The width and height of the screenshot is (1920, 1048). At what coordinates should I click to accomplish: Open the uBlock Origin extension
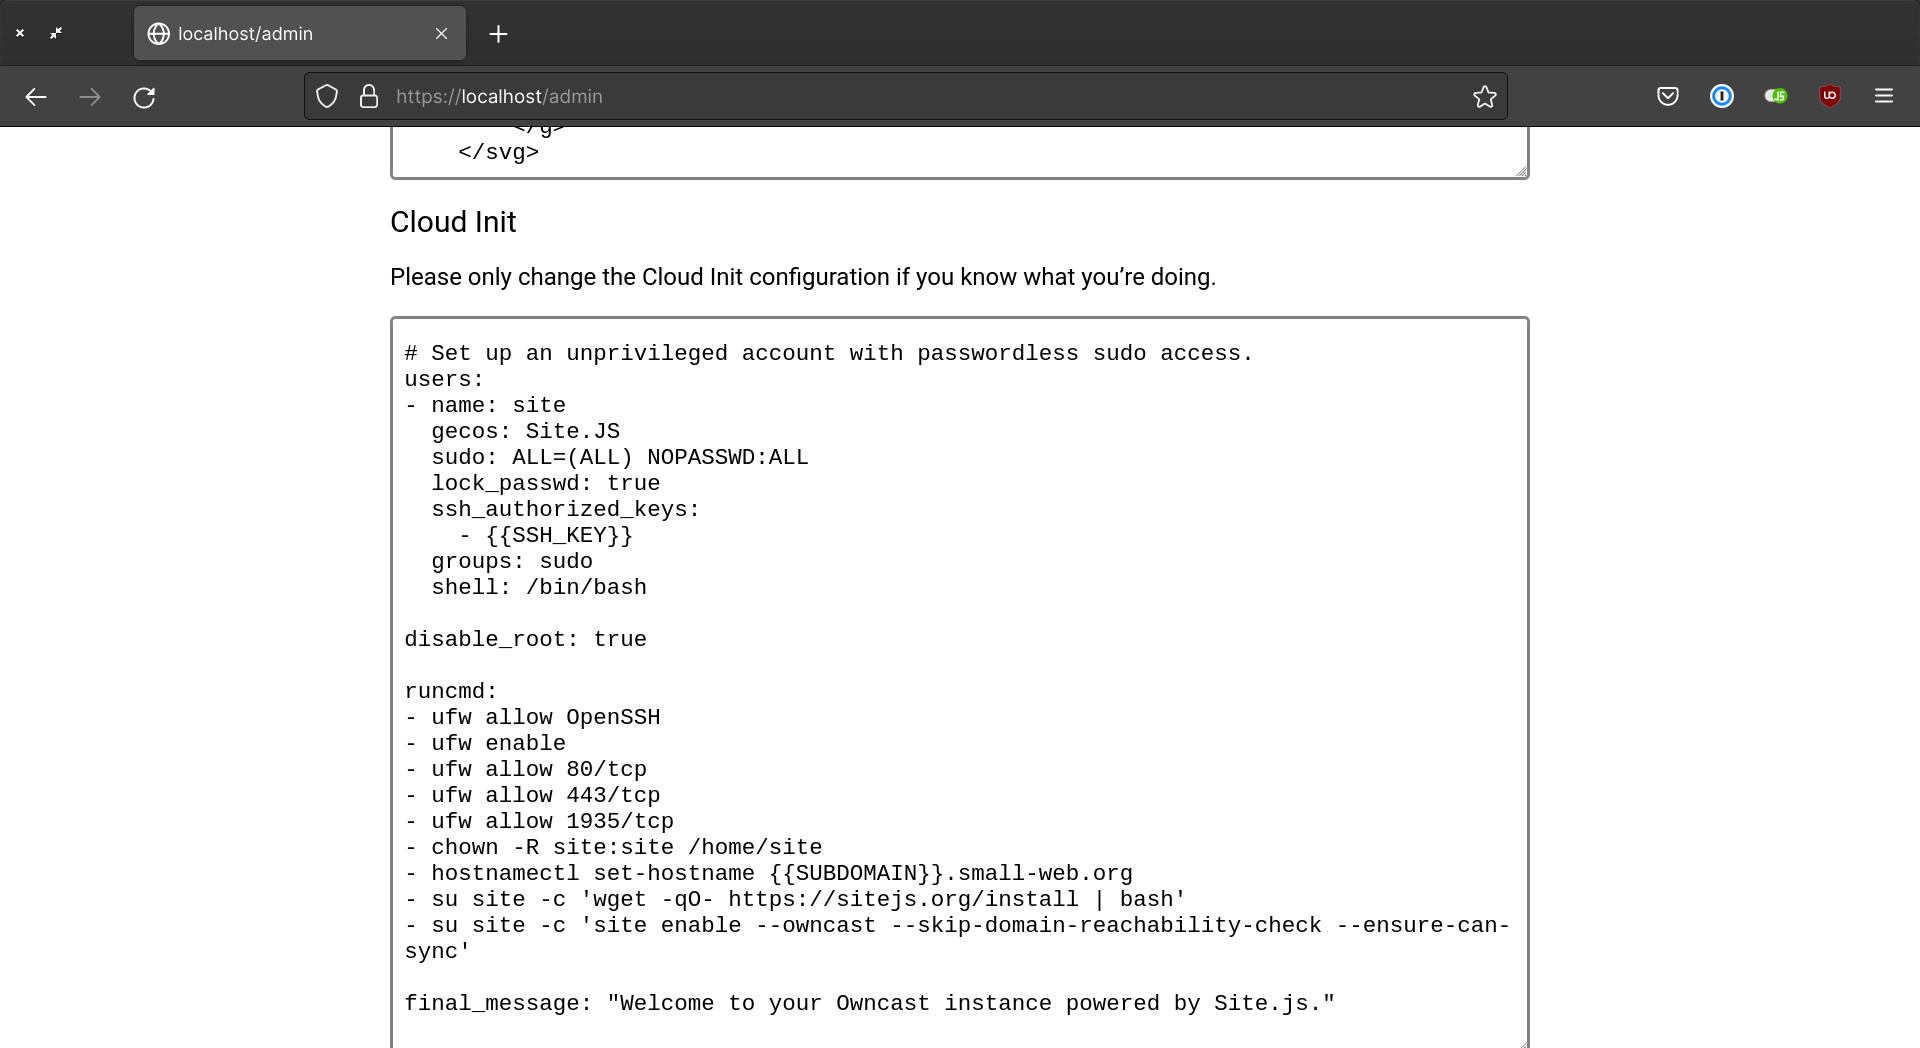click(1830, 96)
